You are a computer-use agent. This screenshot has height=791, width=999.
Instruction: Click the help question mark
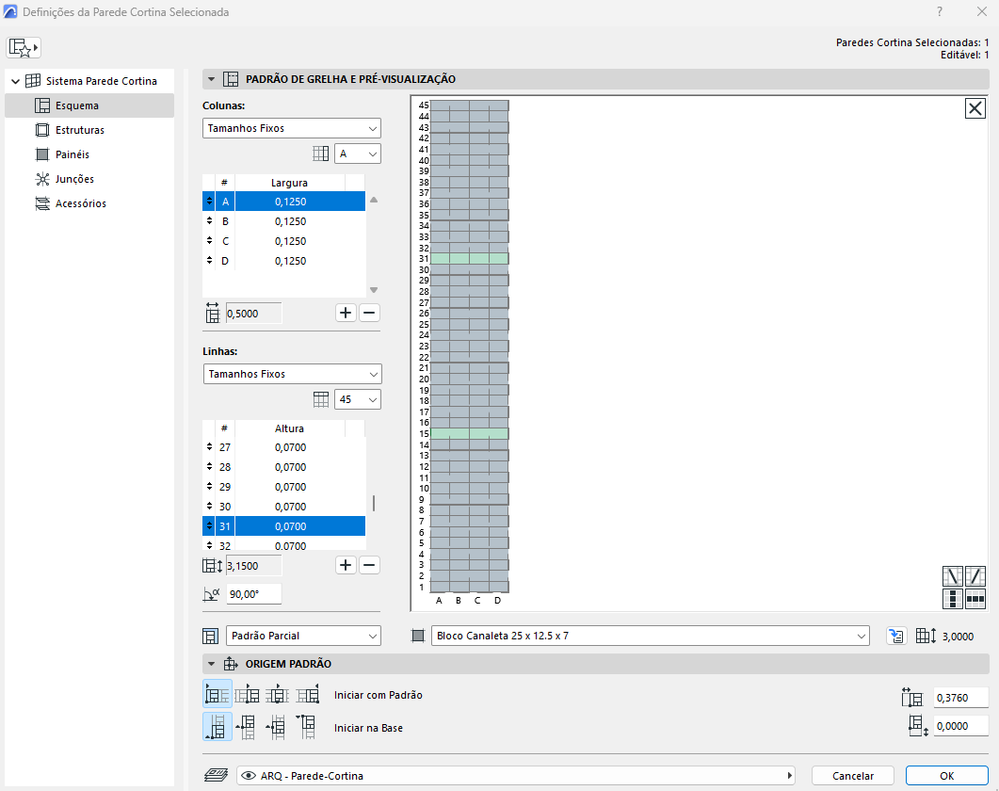940,11
